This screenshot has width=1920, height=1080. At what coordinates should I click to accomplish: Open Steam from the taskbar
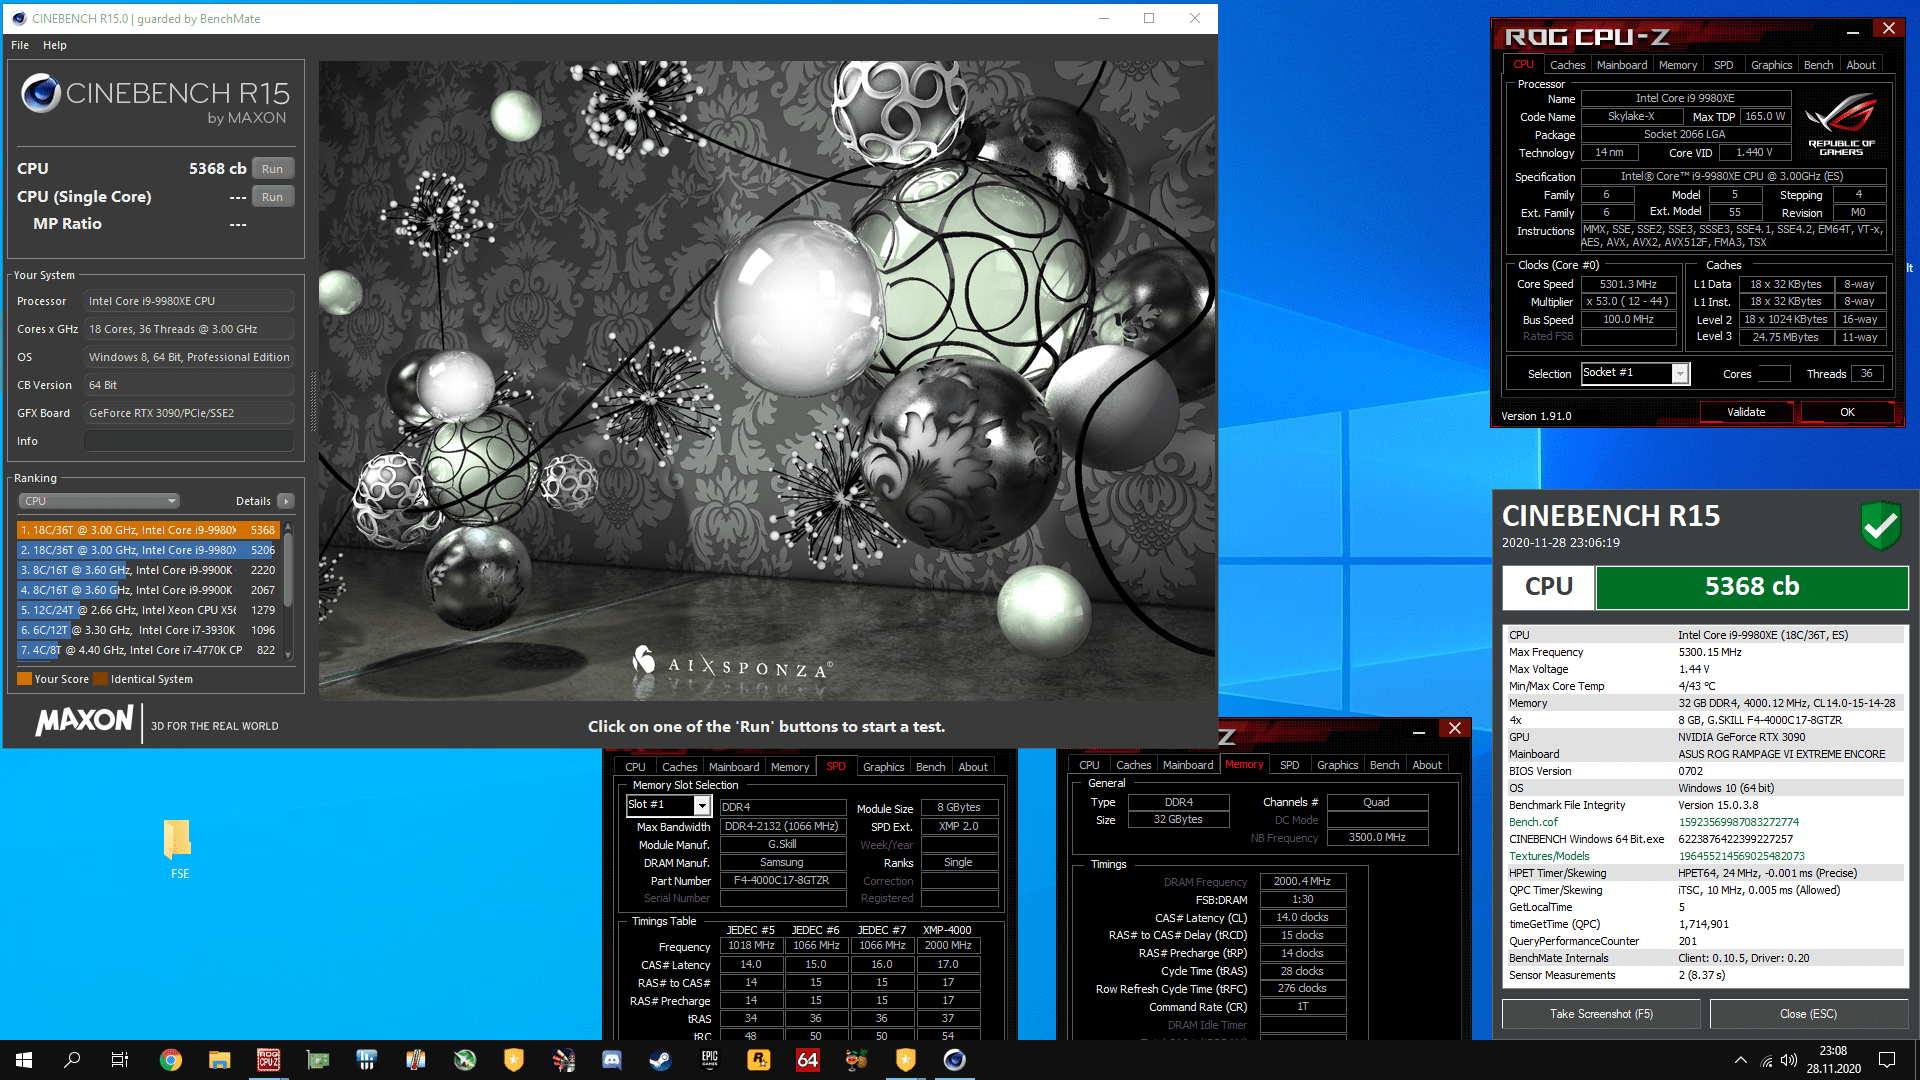(x=661, y=1060)
